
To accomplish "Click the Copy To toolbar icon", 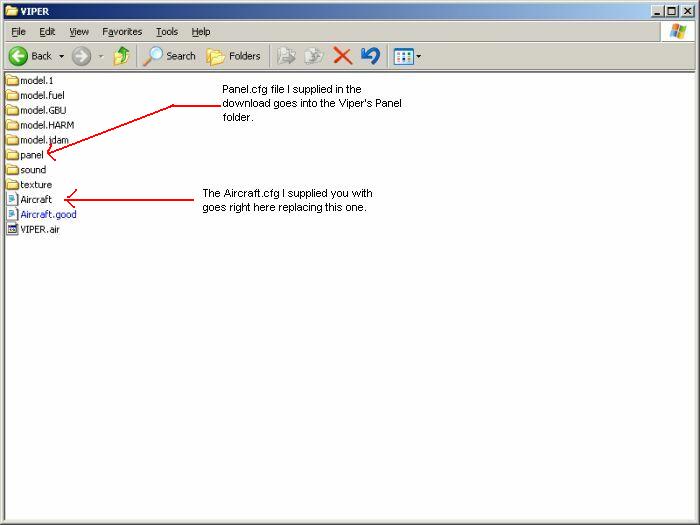I will (314, 56).
